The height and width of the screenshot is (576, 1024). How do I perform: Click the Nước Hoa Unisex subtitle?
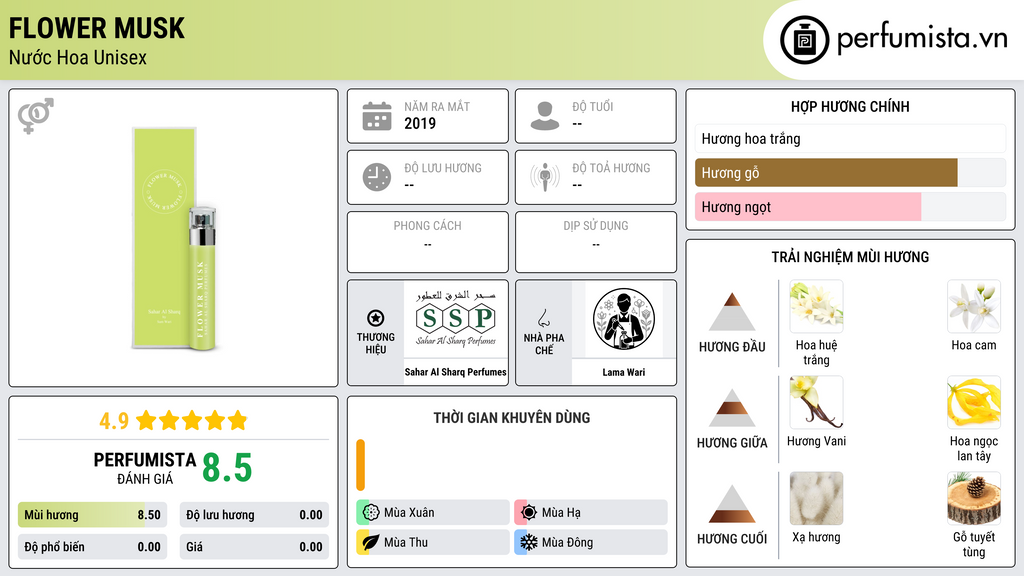pos(78,57)
